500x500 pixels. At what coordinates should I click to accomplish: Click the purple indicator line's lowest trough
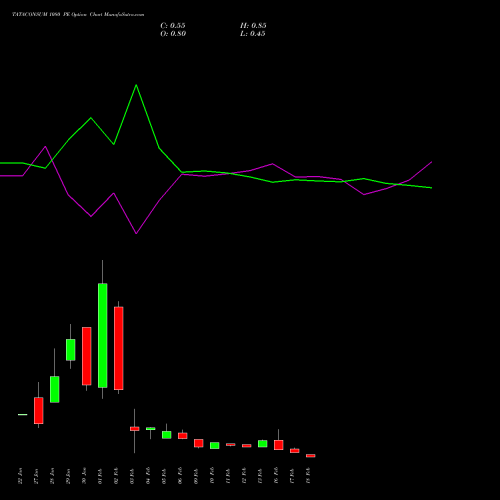[136, 233]
